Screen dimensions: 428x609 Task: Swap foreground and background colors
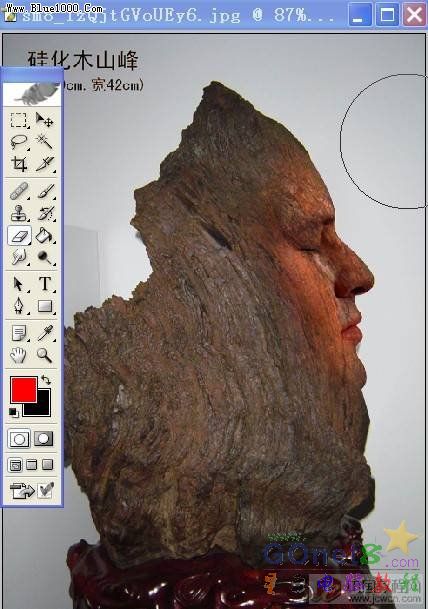point(46,379)
